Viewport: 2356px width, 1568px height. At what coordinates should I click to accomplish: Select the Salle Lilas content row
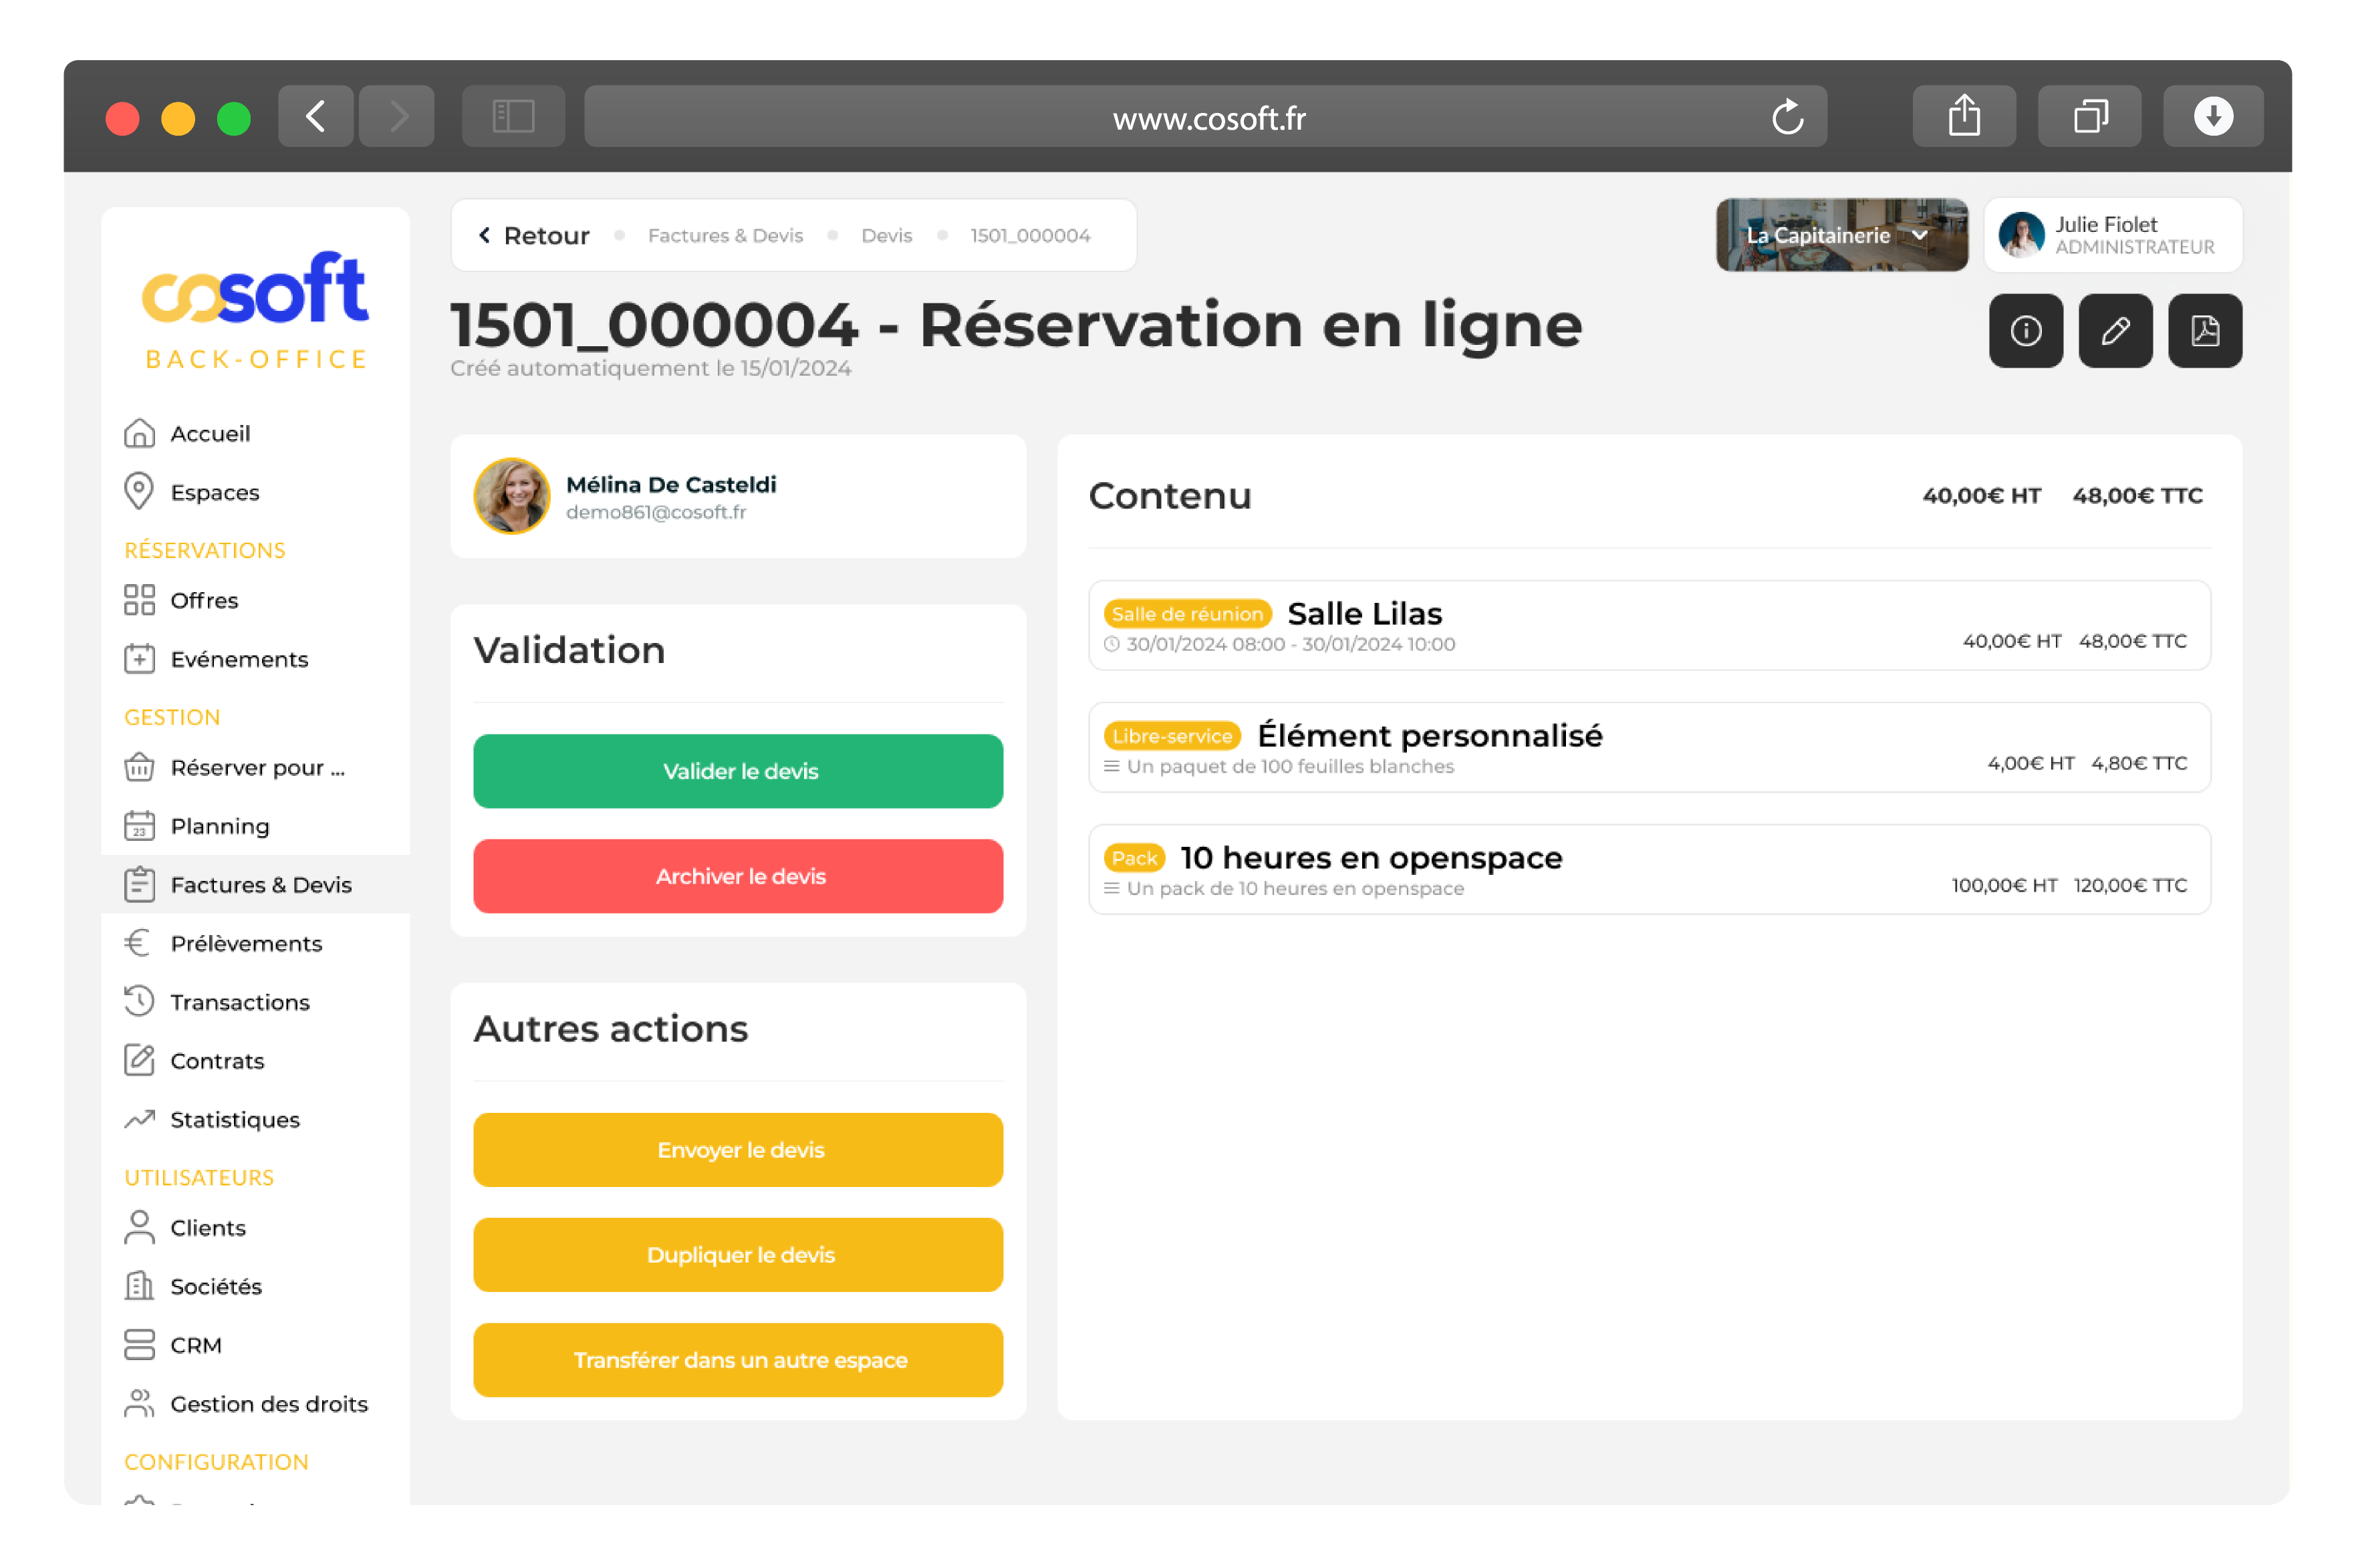(x=1649, y=625)
